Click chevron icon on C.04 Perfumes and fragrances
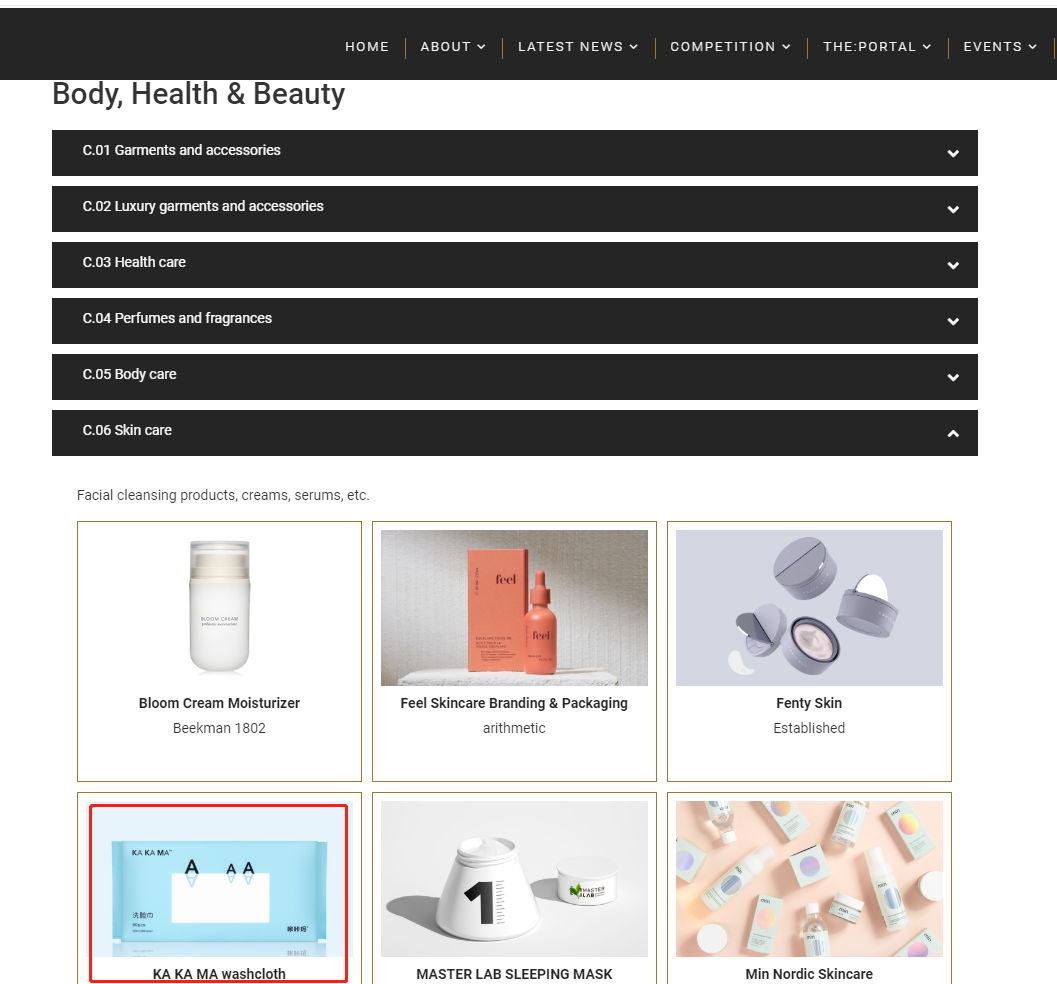1057x984 pixels. tap(953, 321)
